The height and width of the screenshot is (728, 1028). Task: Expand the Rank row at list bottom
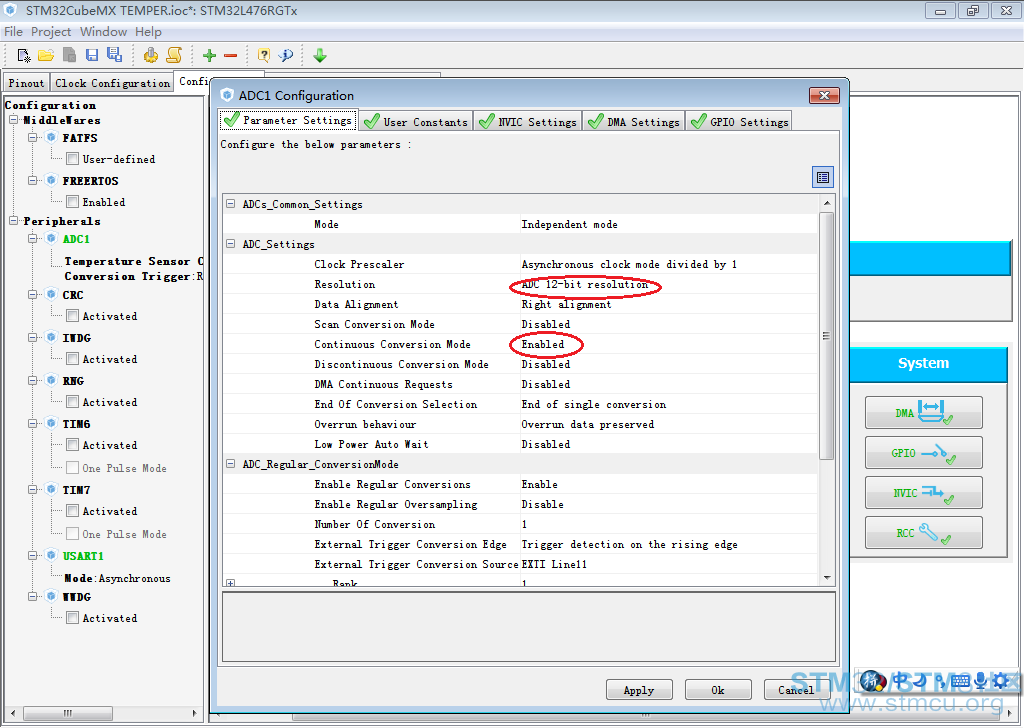point(231,582)
